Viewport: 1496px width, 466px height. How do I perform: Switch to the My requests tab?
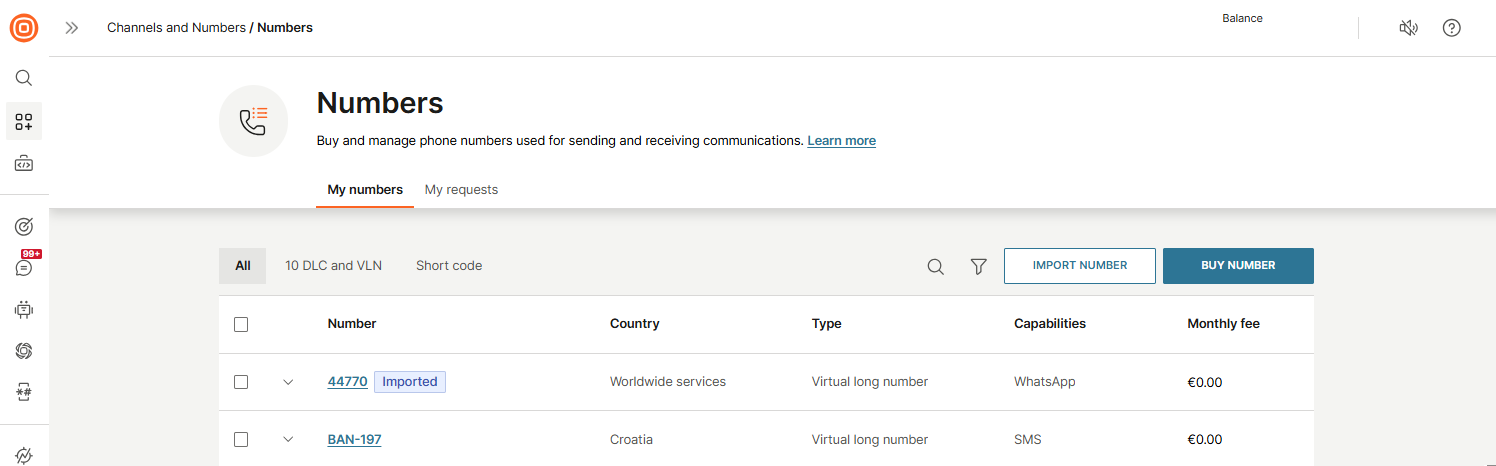(461, 190)
